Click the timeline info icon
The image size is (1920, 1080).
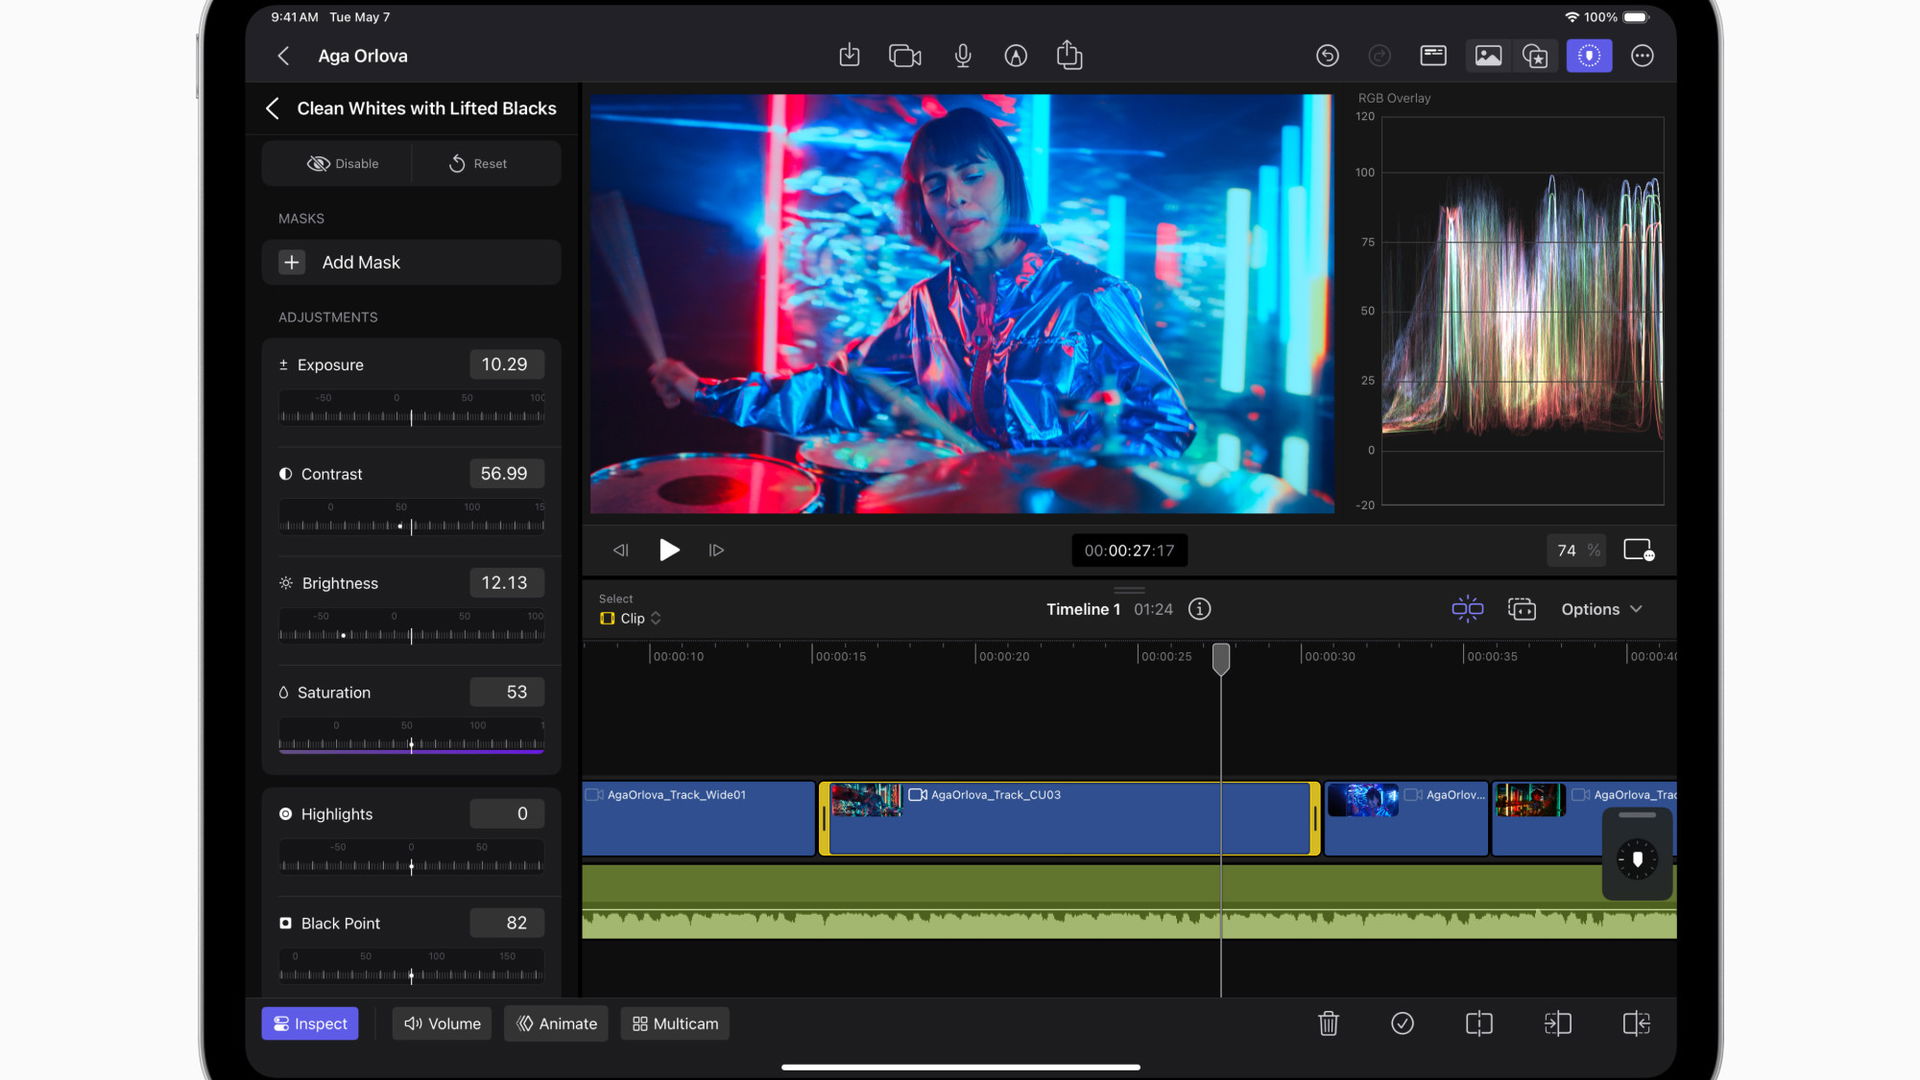(1199, 609)
